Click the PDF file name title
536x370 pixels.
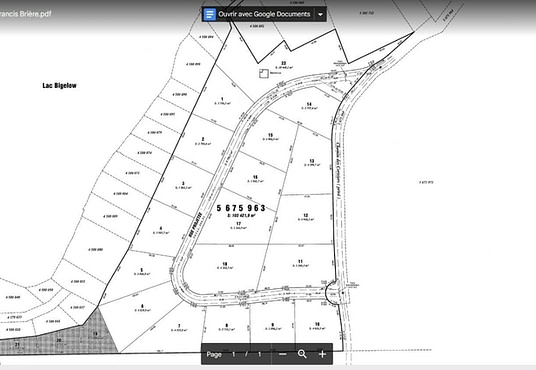pyautogui.click(x=26, y=14)
